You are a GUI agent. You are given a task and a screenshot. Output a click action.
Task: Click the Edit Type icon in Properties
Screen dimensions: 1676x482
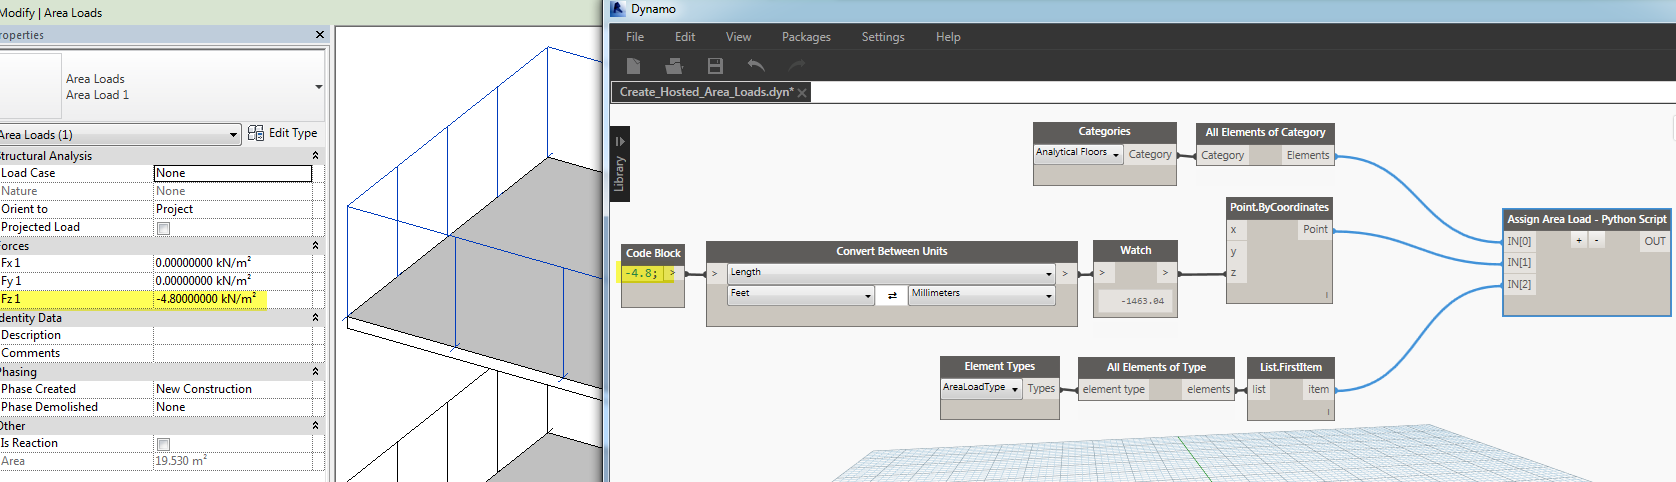(256, 133)
